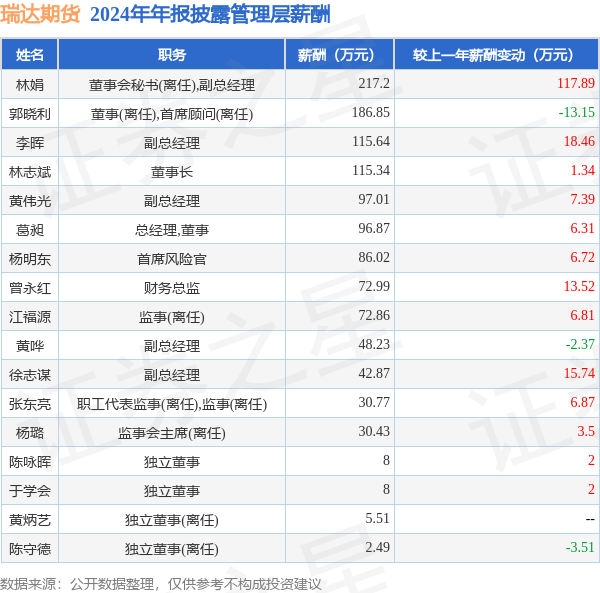This screenshot has width=600, height=593.
Task: Click the change value 15.74
Action: point(579,373)
